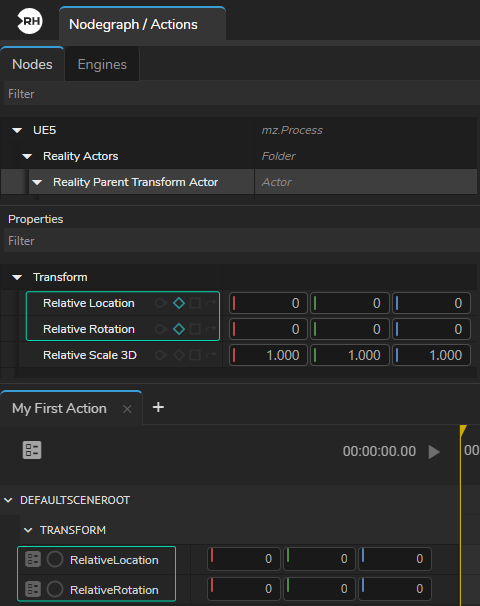
Task: Toggle the circle on the RelativeLocation track
Action: pos(55,559)
